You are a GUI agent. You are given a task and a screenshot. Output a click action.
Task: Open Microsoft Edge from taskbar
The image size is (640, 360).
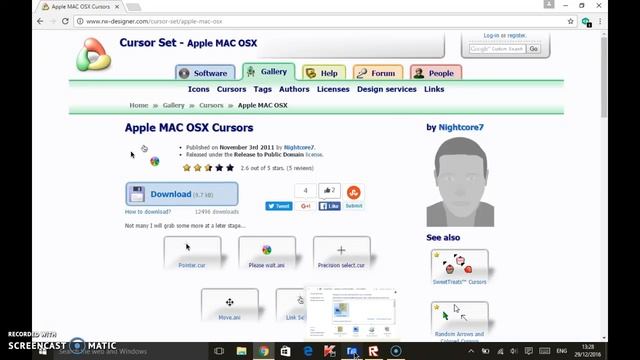tap(308, 351)
